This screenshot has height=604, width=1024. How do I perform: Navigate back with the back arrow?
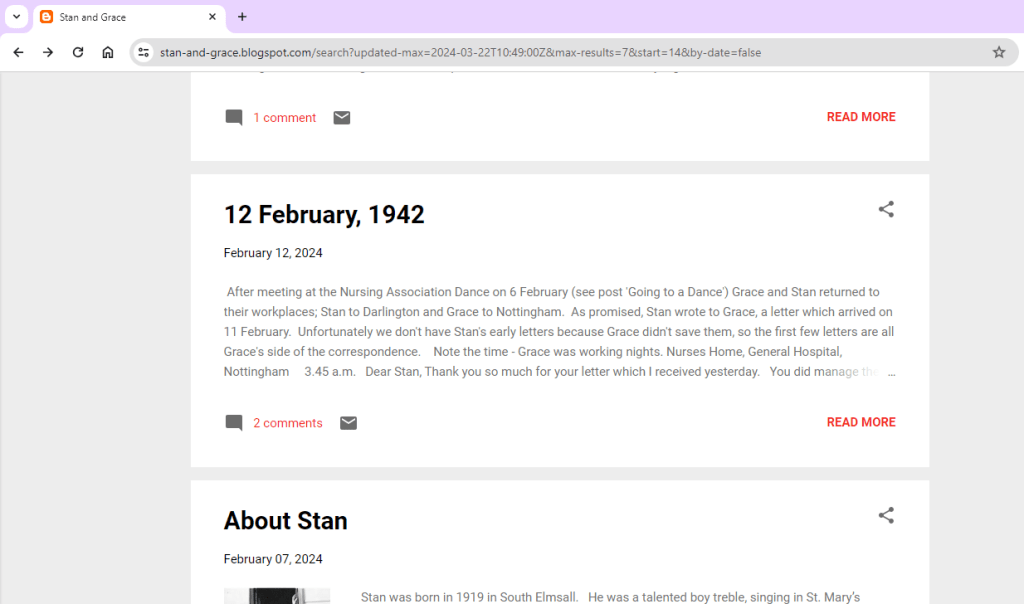click(18, 52)
